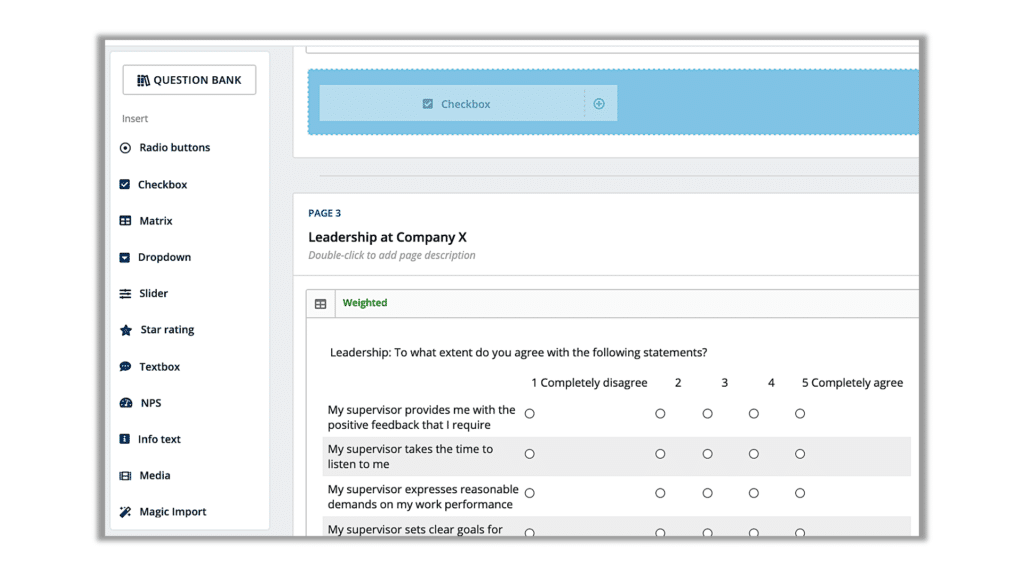Choose the Star rating icon
Image resolution: width=1024 pixels, height=576 pixels.
pos(125,330)
